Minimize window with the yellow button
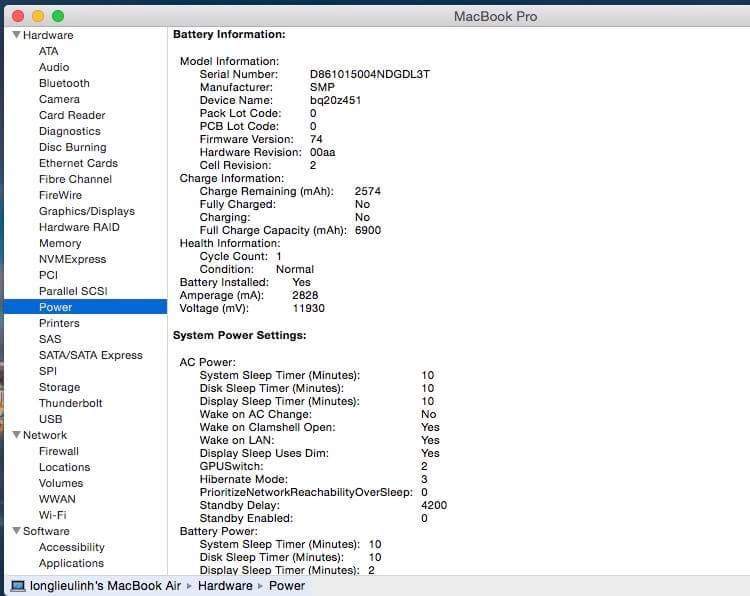This screenshot has width=750, height=596. point(38,16)
